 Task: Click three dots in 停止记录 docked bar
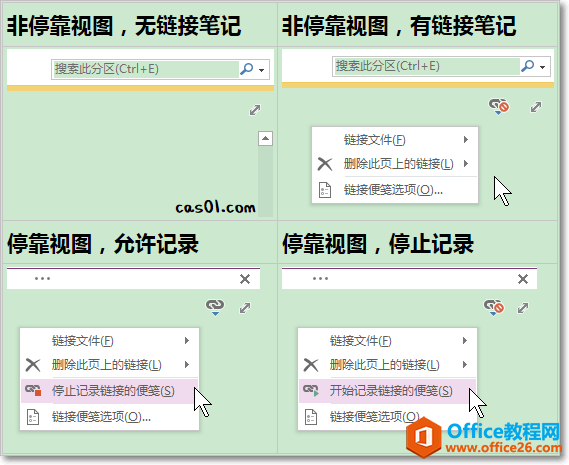(x=320, y=278)
